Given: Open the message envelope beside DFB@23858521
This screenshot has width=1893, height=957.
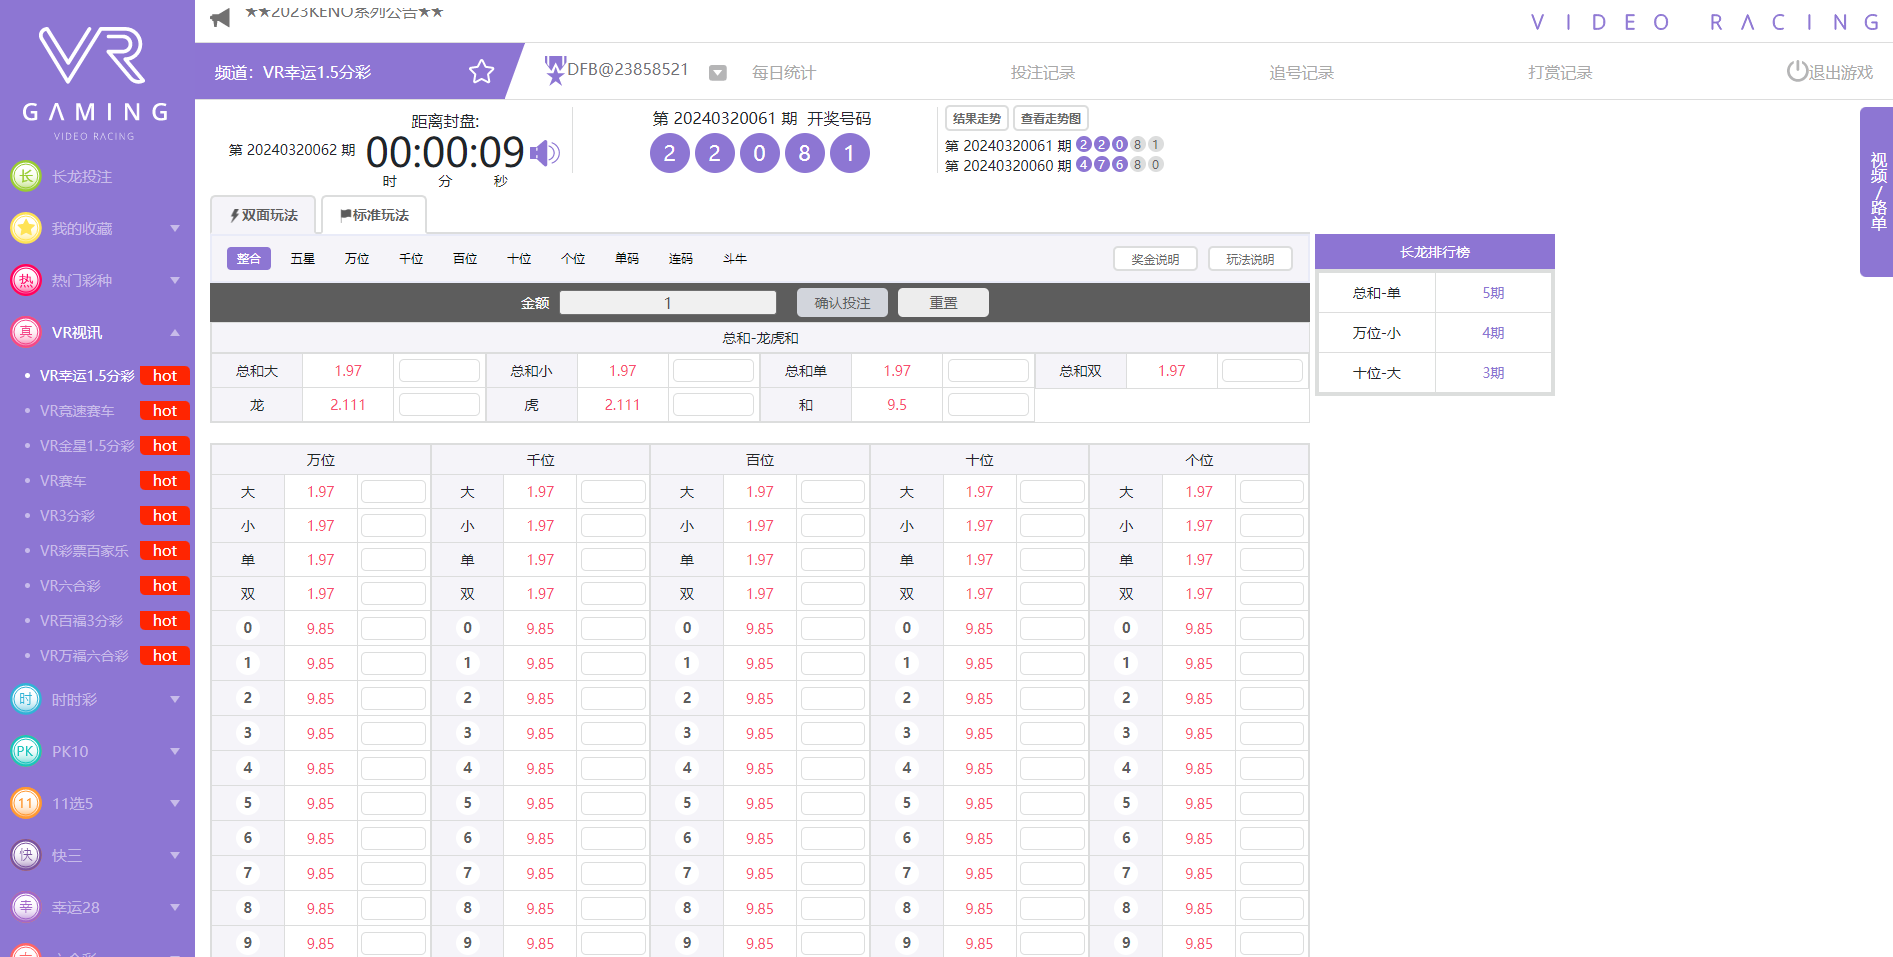Looking at the screenshot, I should pyautogui.click(x=718, y=72).
